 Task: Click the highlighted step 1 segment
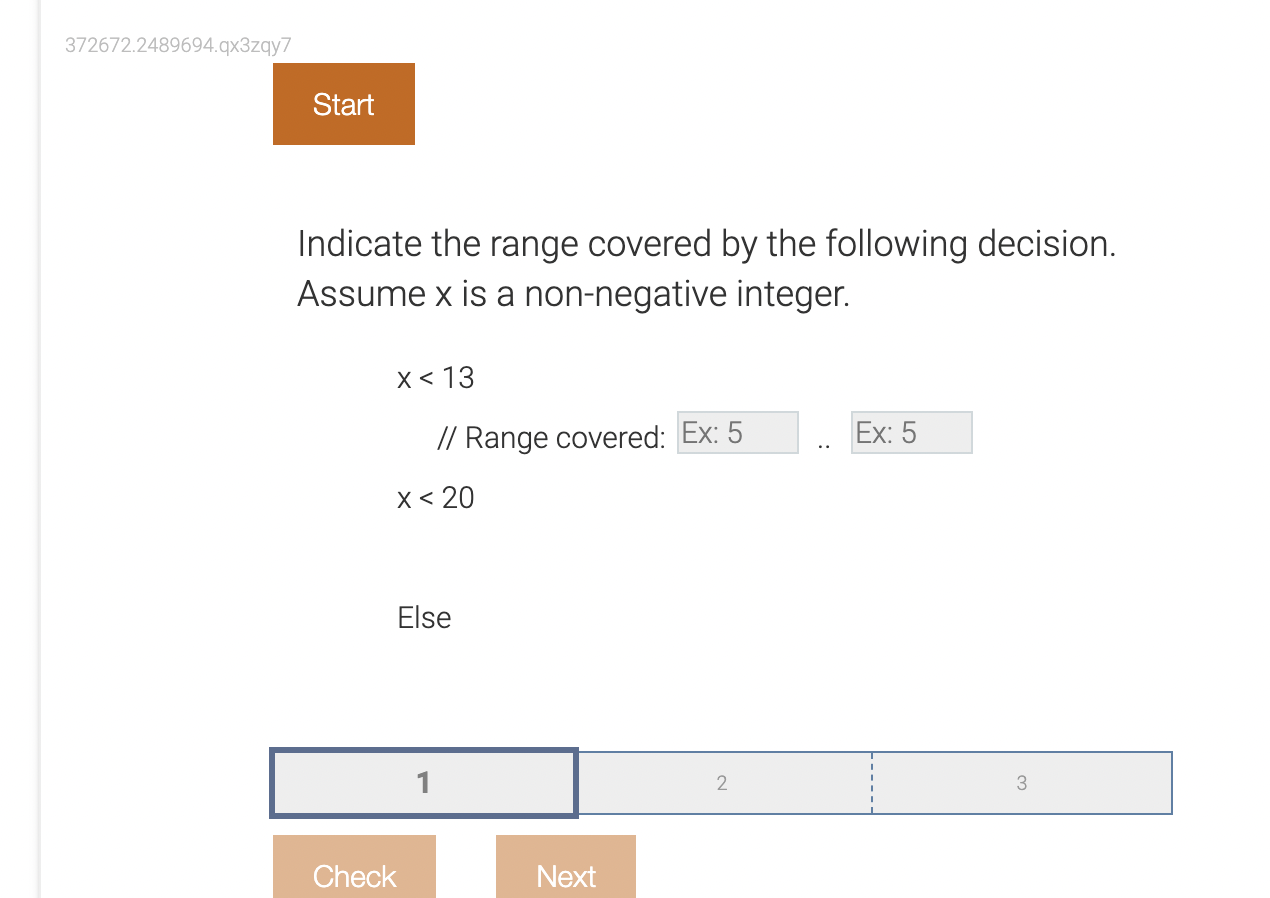[x=422, y=783]
